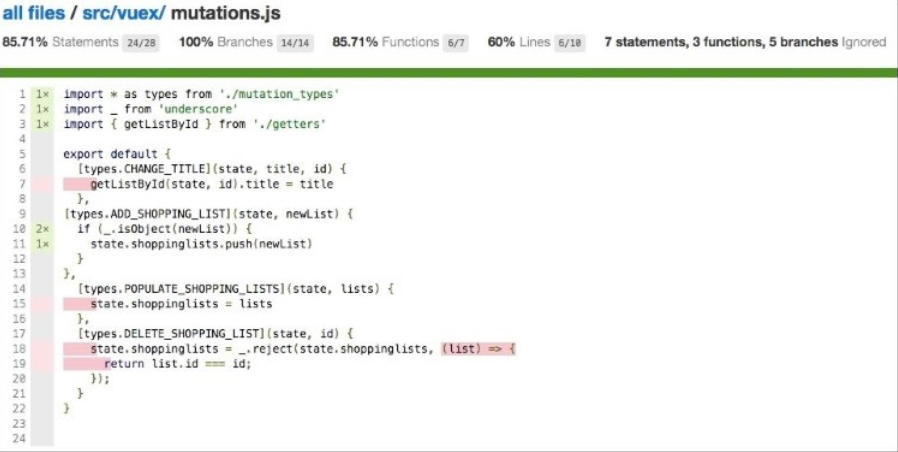Click the 85.71% Statements percentage
The width and height of the screenshot is (898, 452).
(x=24, y=42)
